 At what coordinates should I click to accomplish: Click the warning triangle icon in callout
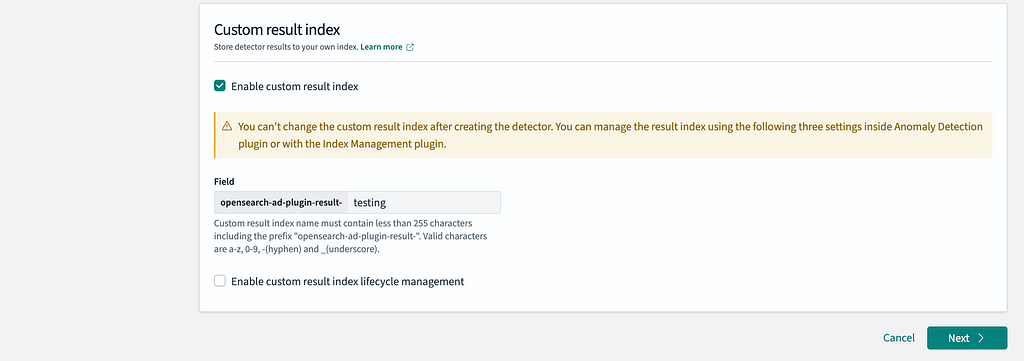[x=227, y=126]
